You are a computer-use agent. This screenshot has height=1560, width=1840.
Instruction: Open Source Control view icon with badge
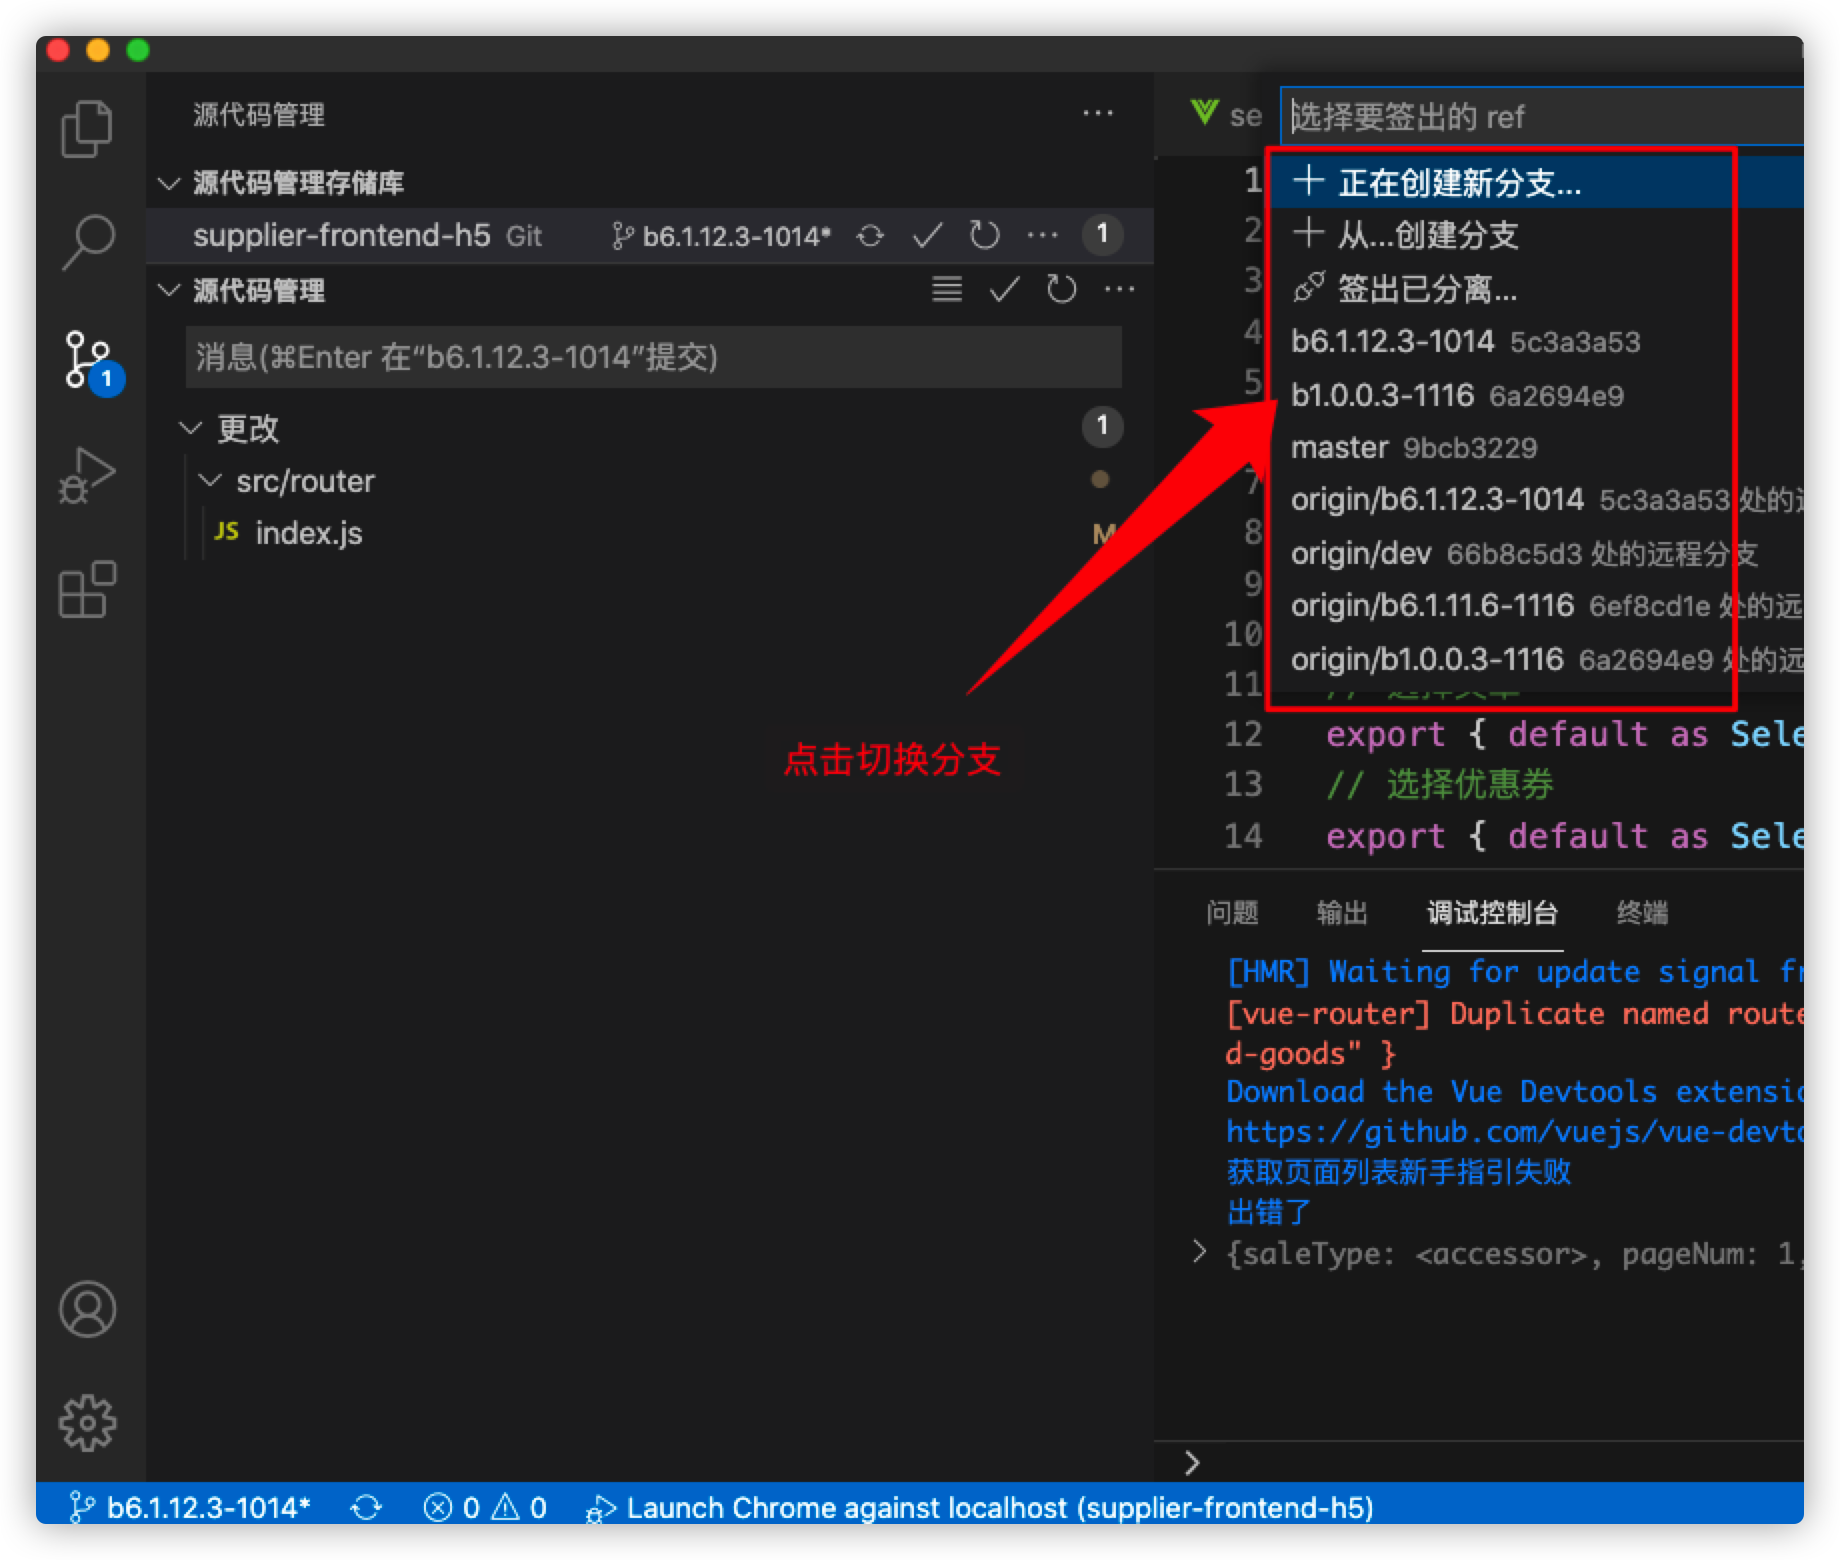tap(91, 362)
